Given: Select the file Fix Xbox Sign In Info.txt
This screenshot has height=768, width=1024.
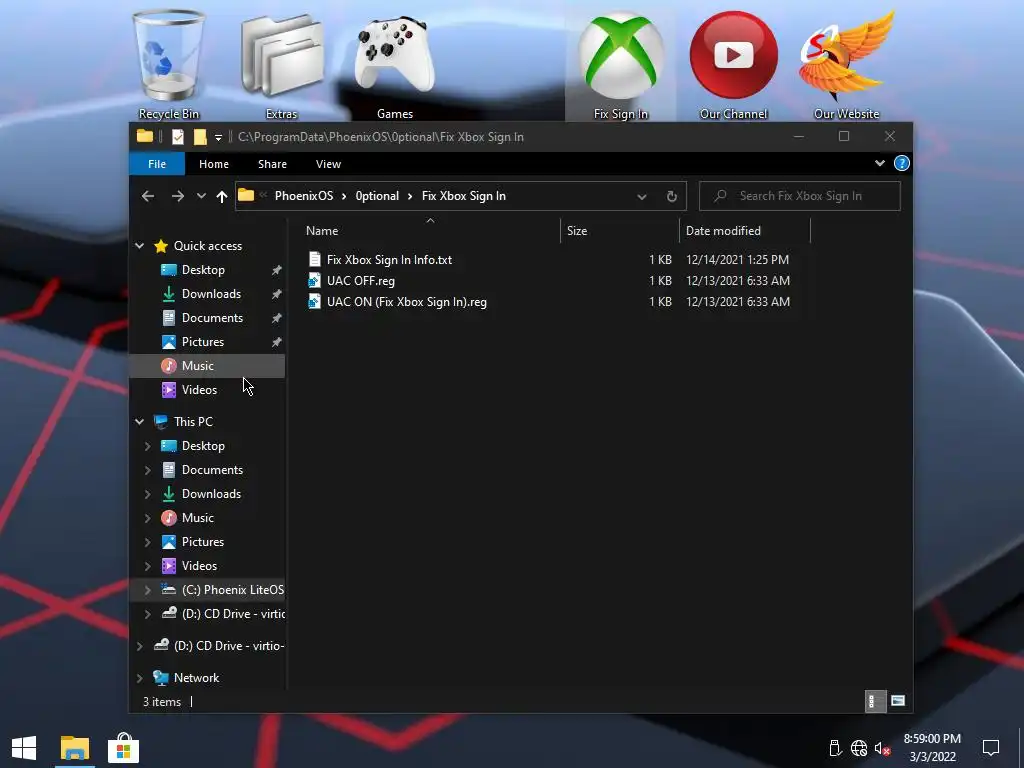Looking at the screenshot, I should 389,259.
